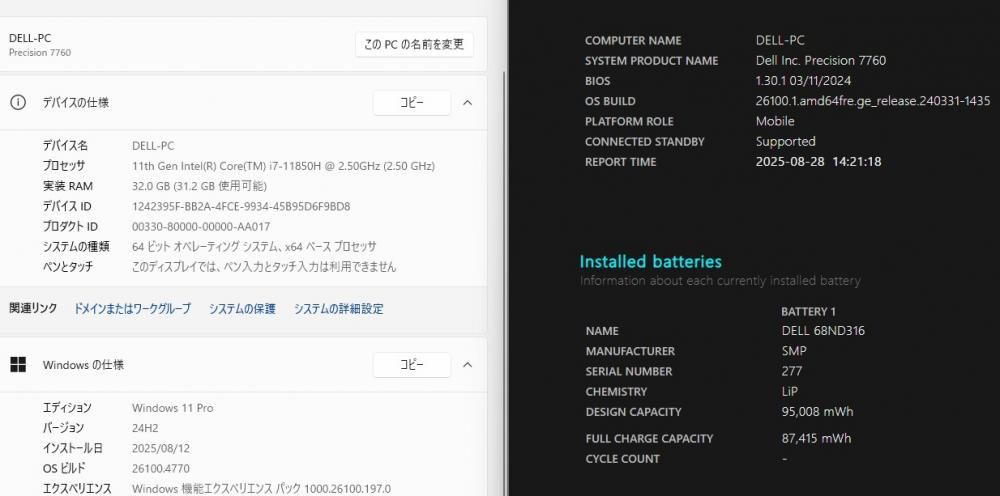Click the Precision 7760 subtitle in Settings

[40, 53]
